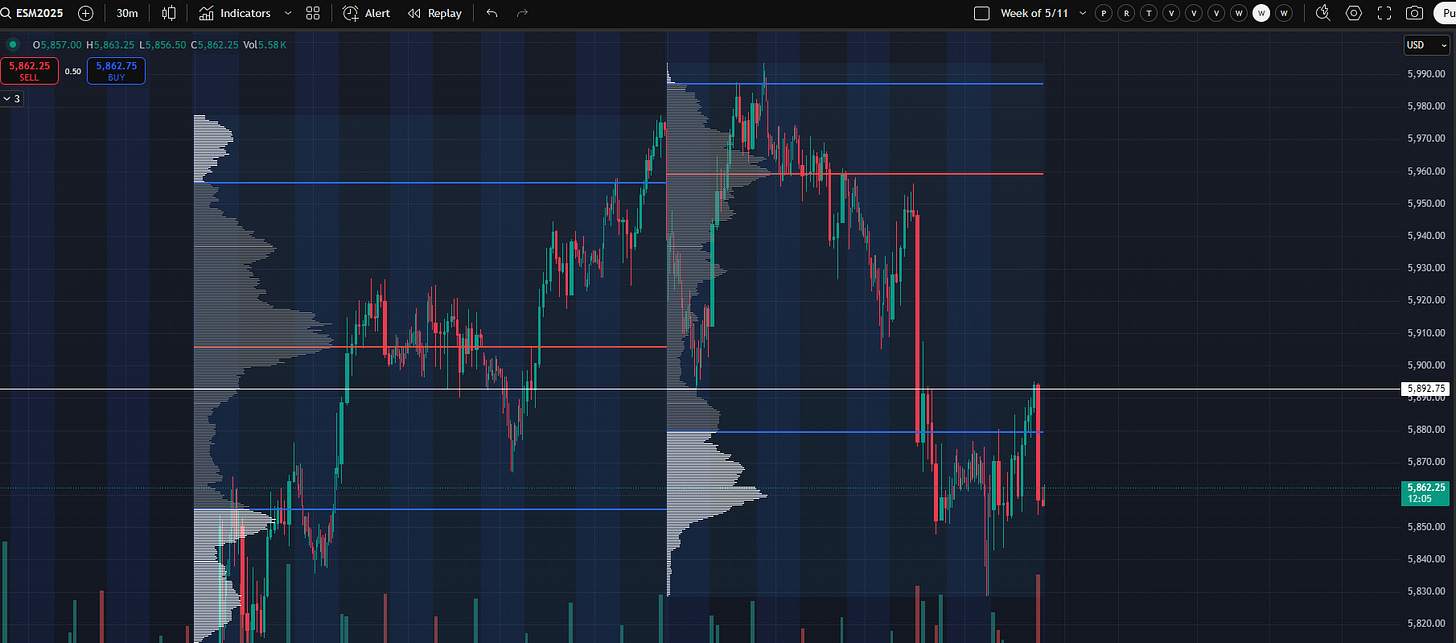Click the 5,840.00 price axis label
This screenshot has width=1456, height=643.
[1425, 558]
